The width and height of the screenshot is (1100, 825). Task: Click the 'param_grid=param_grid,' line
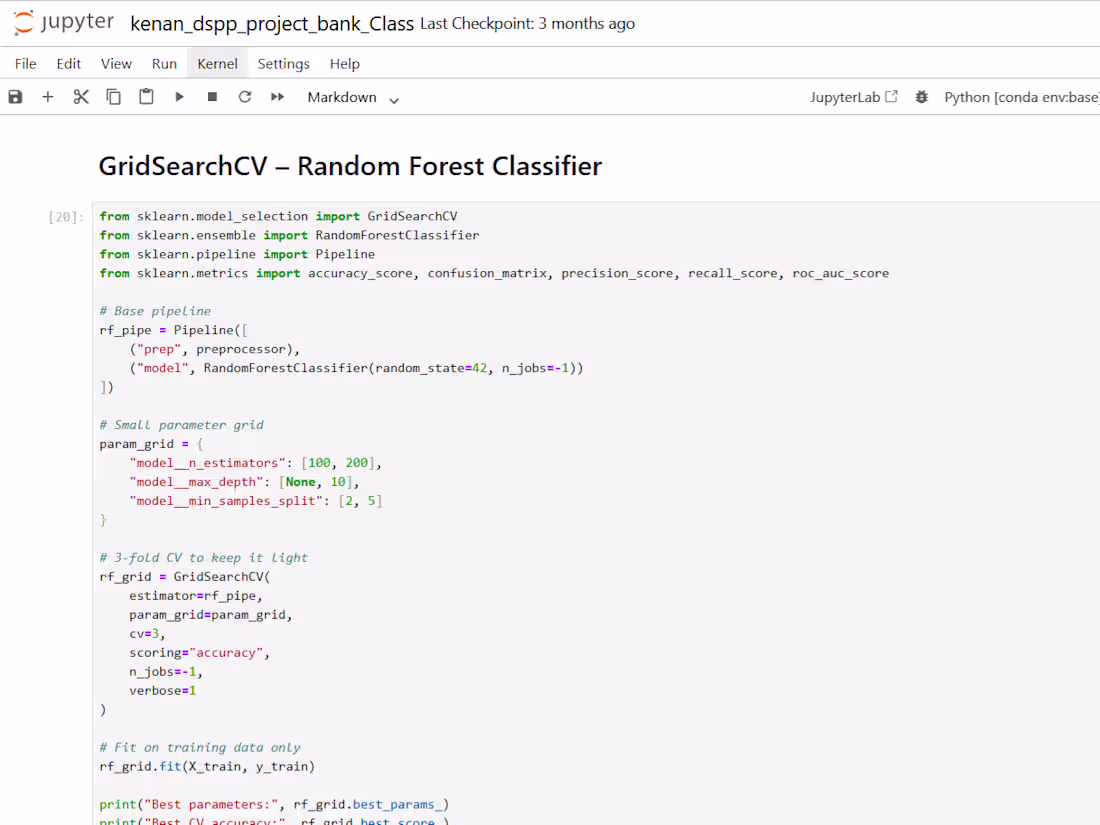pyautogui.click(x=210, y=614)
